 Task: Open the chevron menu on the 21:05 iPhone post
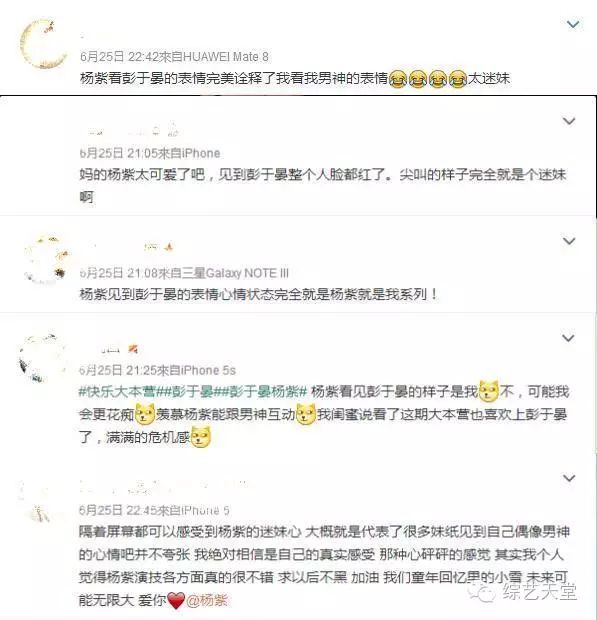569,121
